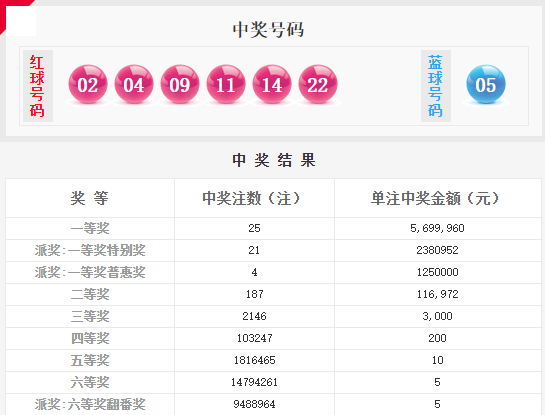This screenshot has height=415, width=545.
Task: Select the 六等奖 row label
Action: 90,382
